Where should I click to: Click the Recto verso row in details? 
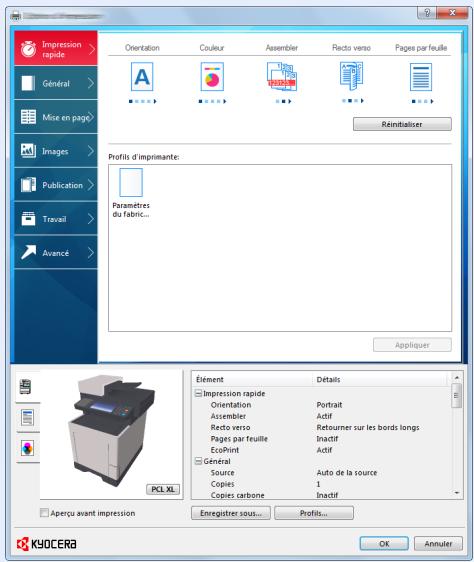click(321, 427)
